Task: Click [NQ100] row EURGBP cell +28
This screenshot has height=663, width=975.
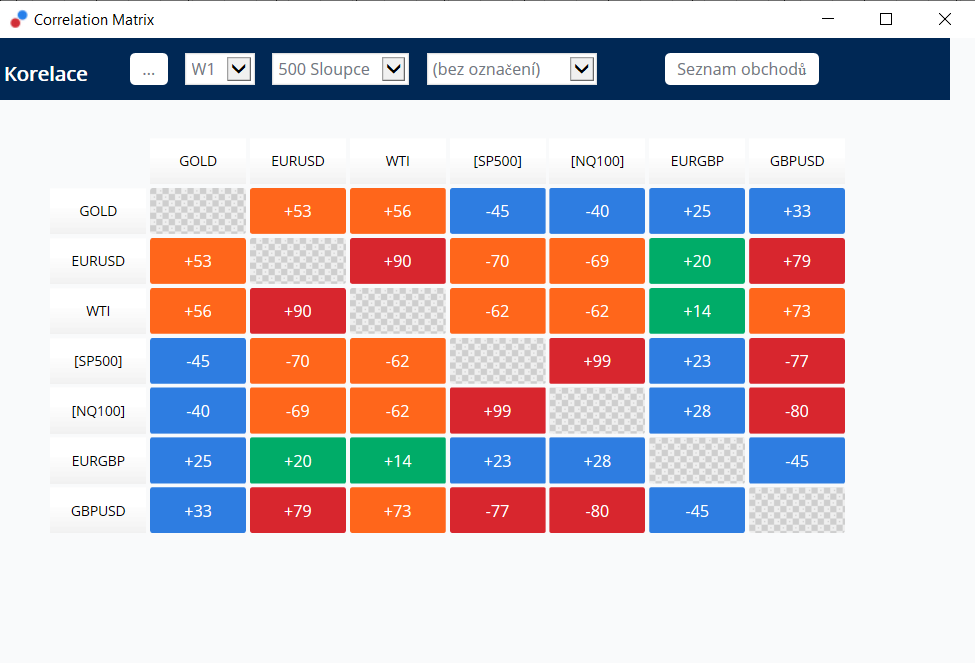Action: pos(697,411)
